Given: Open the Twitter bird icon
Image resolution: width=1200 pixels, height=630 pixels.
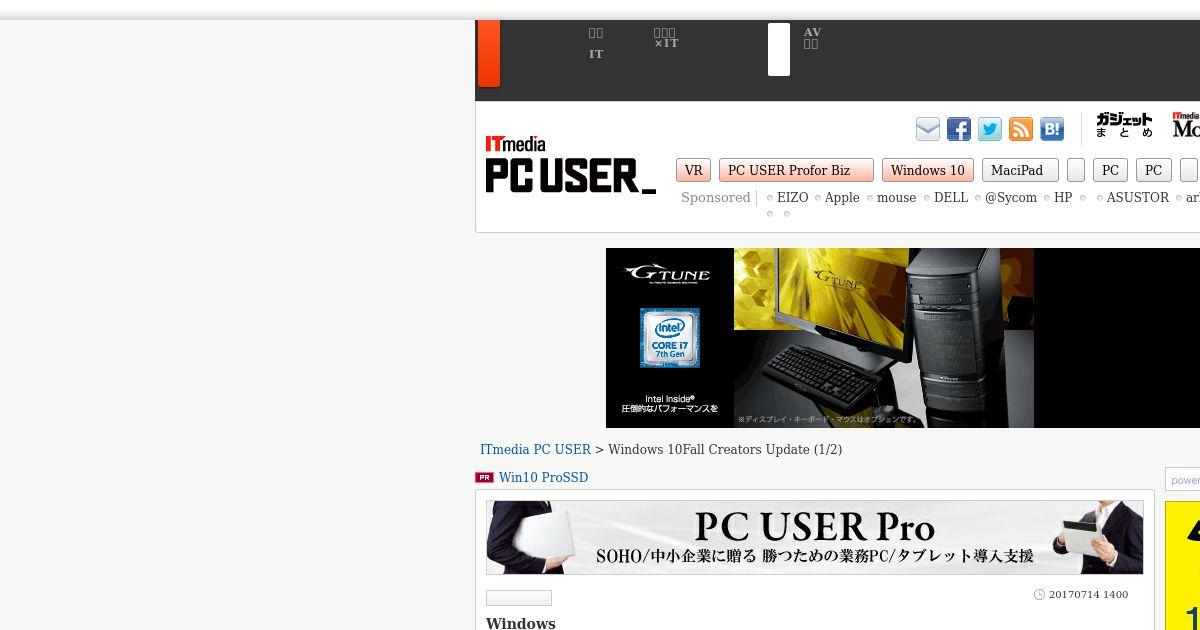Looking at the screenshot, I should (x=990, y=129).
